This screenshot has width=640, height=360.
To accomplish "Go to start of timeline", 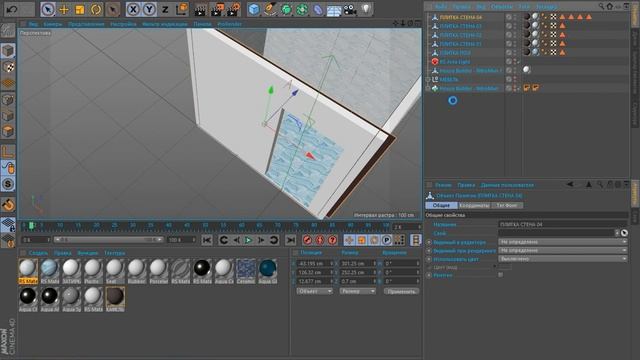I will point(207,240).
